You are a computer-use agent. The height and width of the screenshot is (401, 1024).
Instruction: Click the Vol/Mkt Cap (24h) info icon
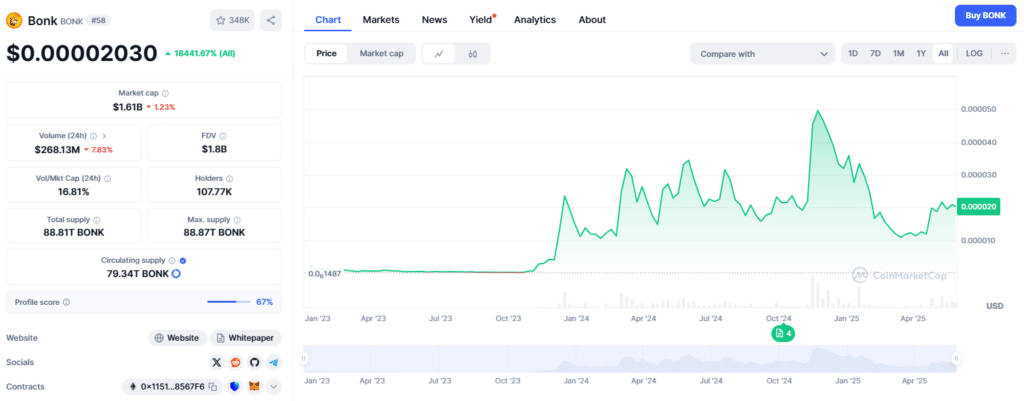pos(108,178)
